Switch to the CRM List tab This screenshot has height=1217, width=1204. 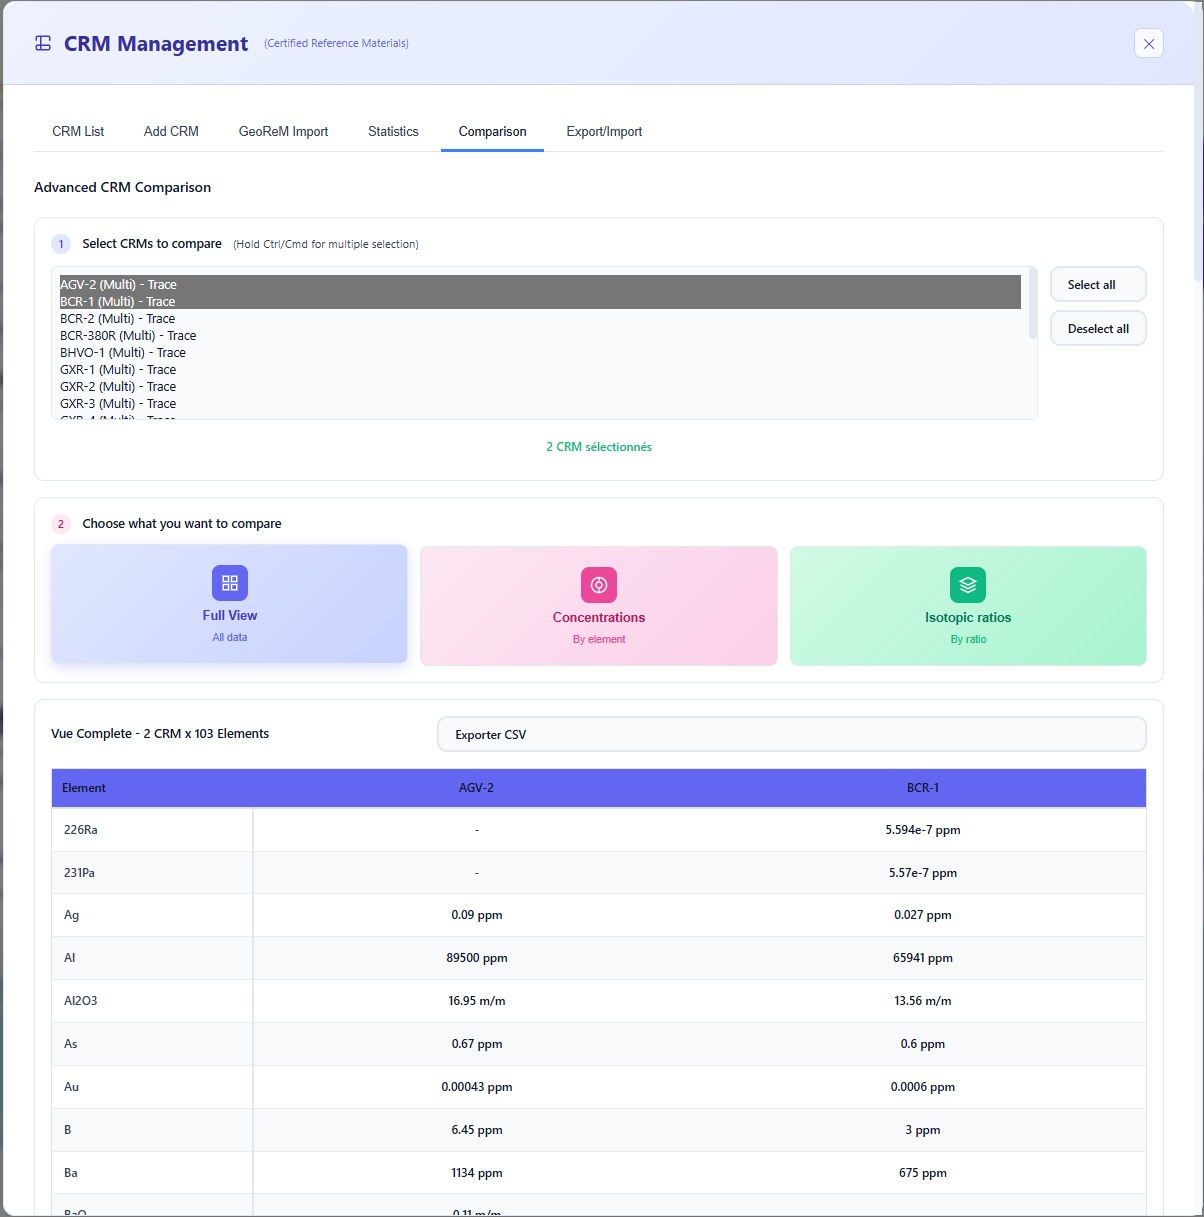pyautogui.click(x=78, y=131)
